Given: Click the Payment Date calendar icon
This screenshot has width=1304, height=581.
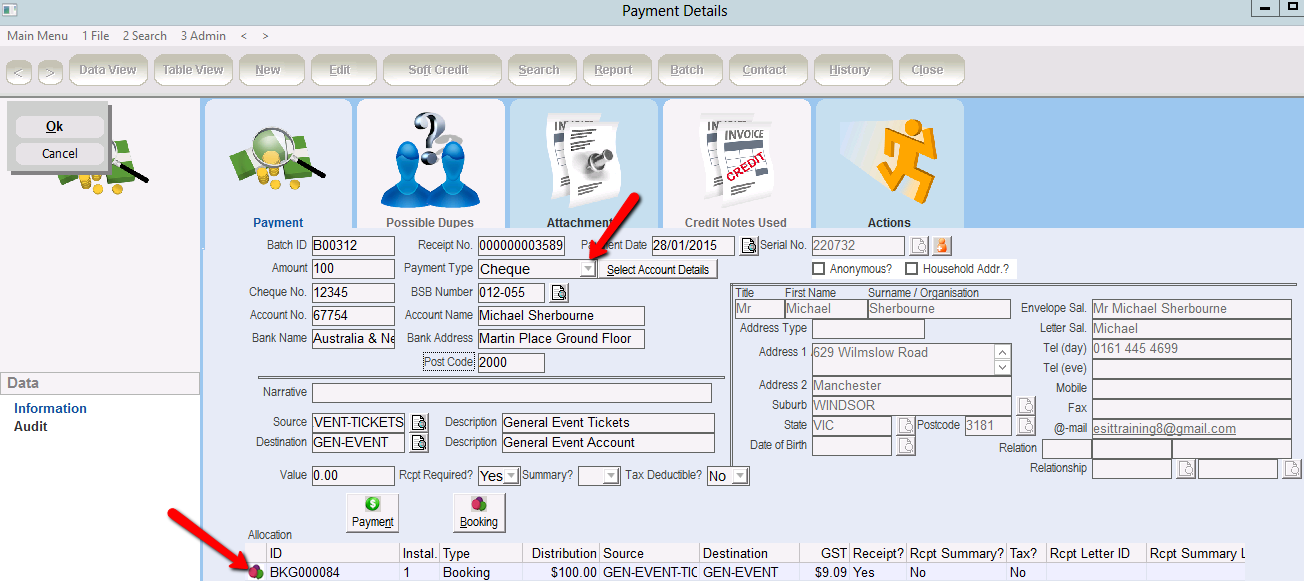Looking at the screenshot, I should point(748,246).
